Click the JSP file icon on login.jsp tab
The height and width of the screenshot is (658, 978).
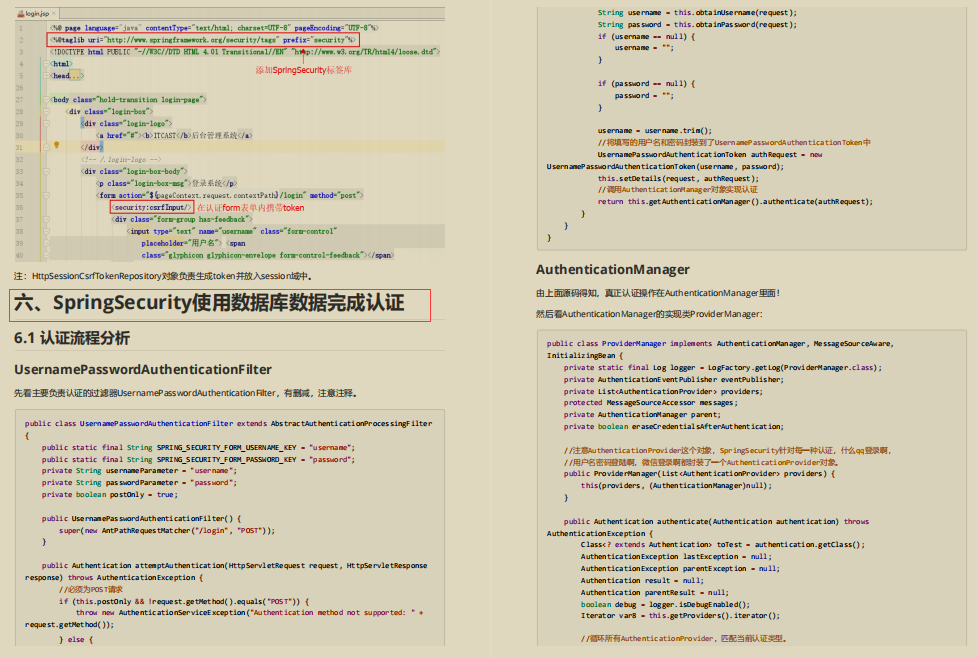point(21,13)
